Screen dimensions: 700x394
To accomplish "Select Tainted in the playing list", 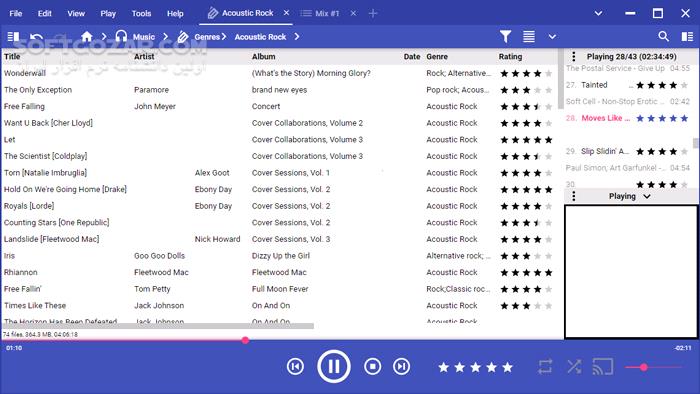I will pos(594,85).
